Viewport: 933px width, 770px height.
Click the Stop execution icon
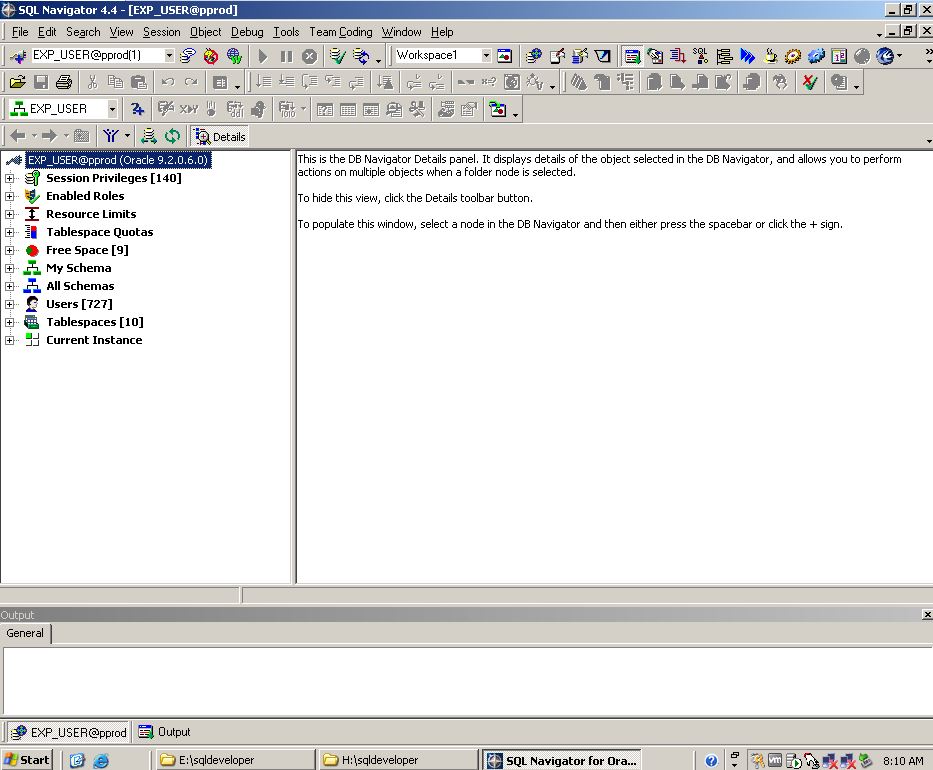click(x=309, y=57)
